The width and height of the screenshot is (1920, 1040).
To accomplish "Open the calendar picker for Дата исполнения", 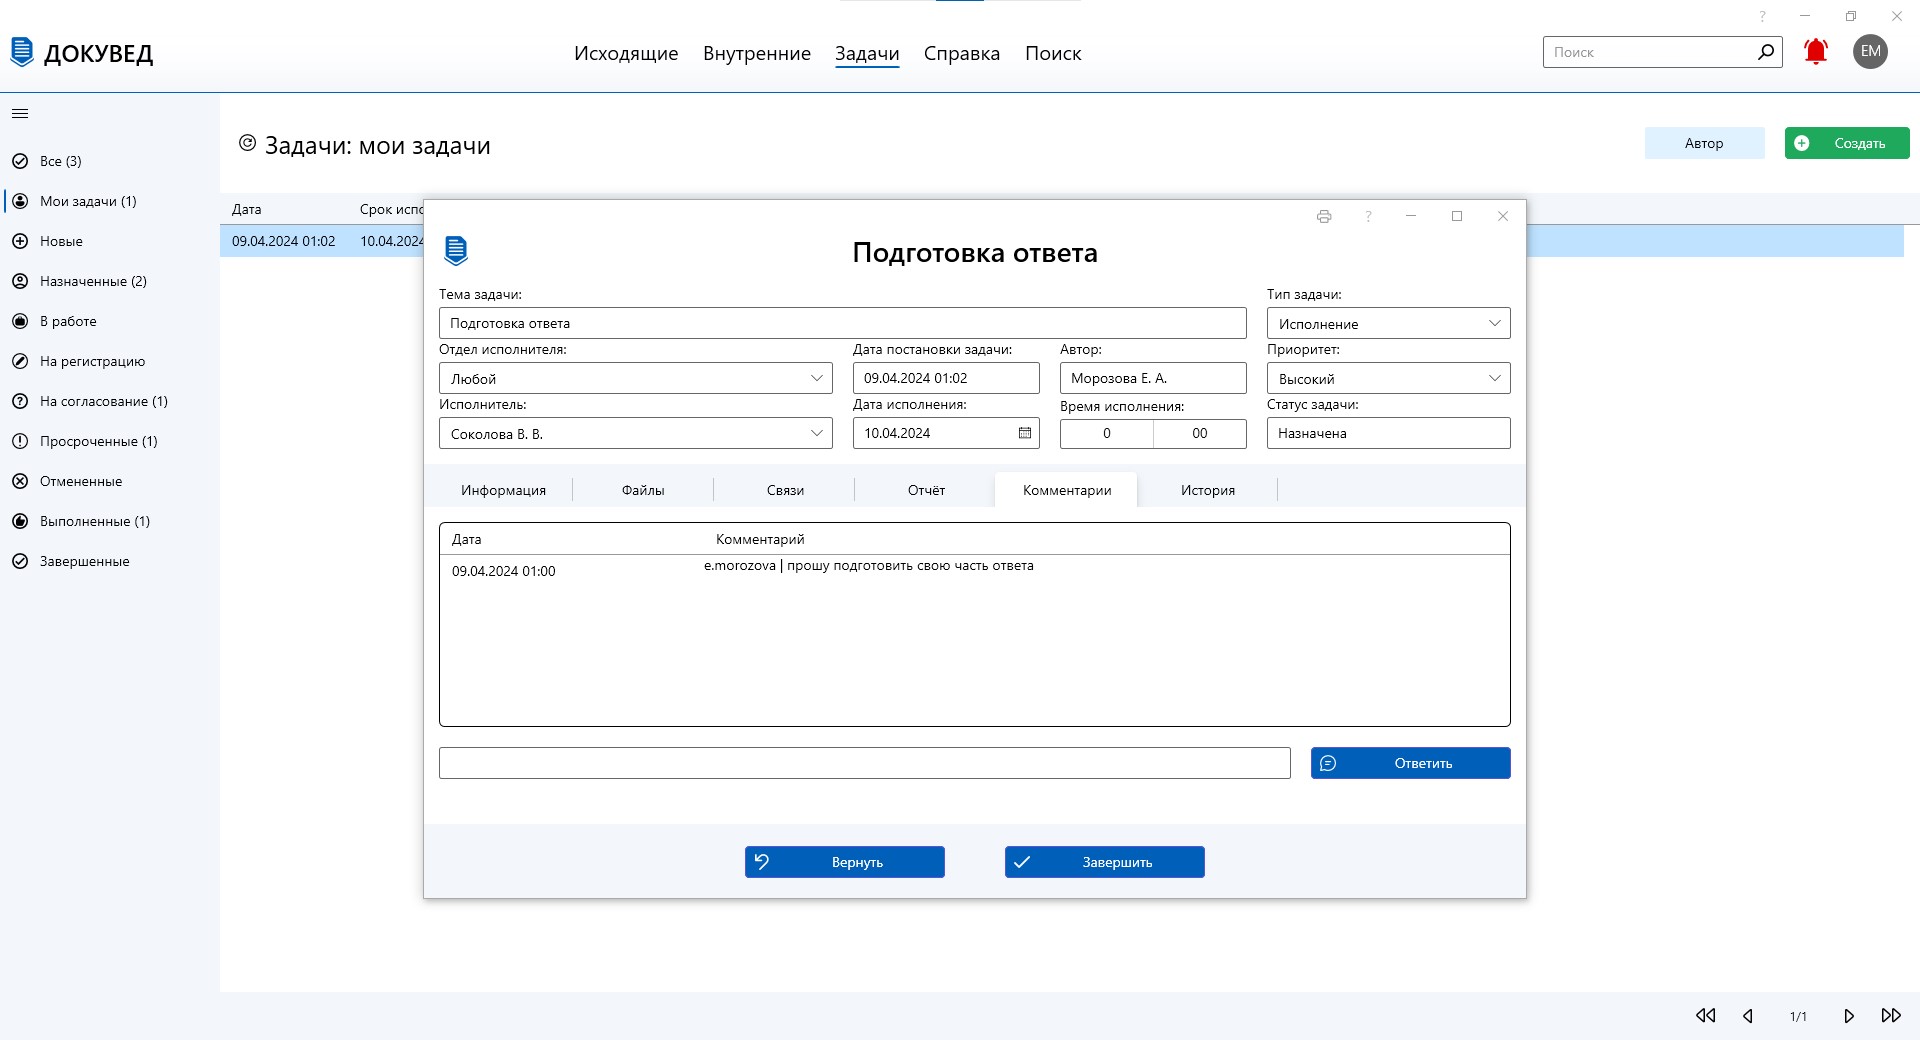I will (1025, 433).
